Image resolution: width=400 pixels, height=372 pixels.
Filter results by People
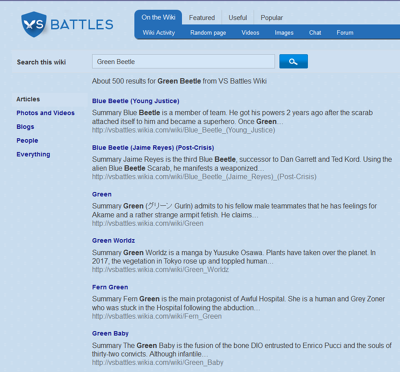(x=27, y=141)
